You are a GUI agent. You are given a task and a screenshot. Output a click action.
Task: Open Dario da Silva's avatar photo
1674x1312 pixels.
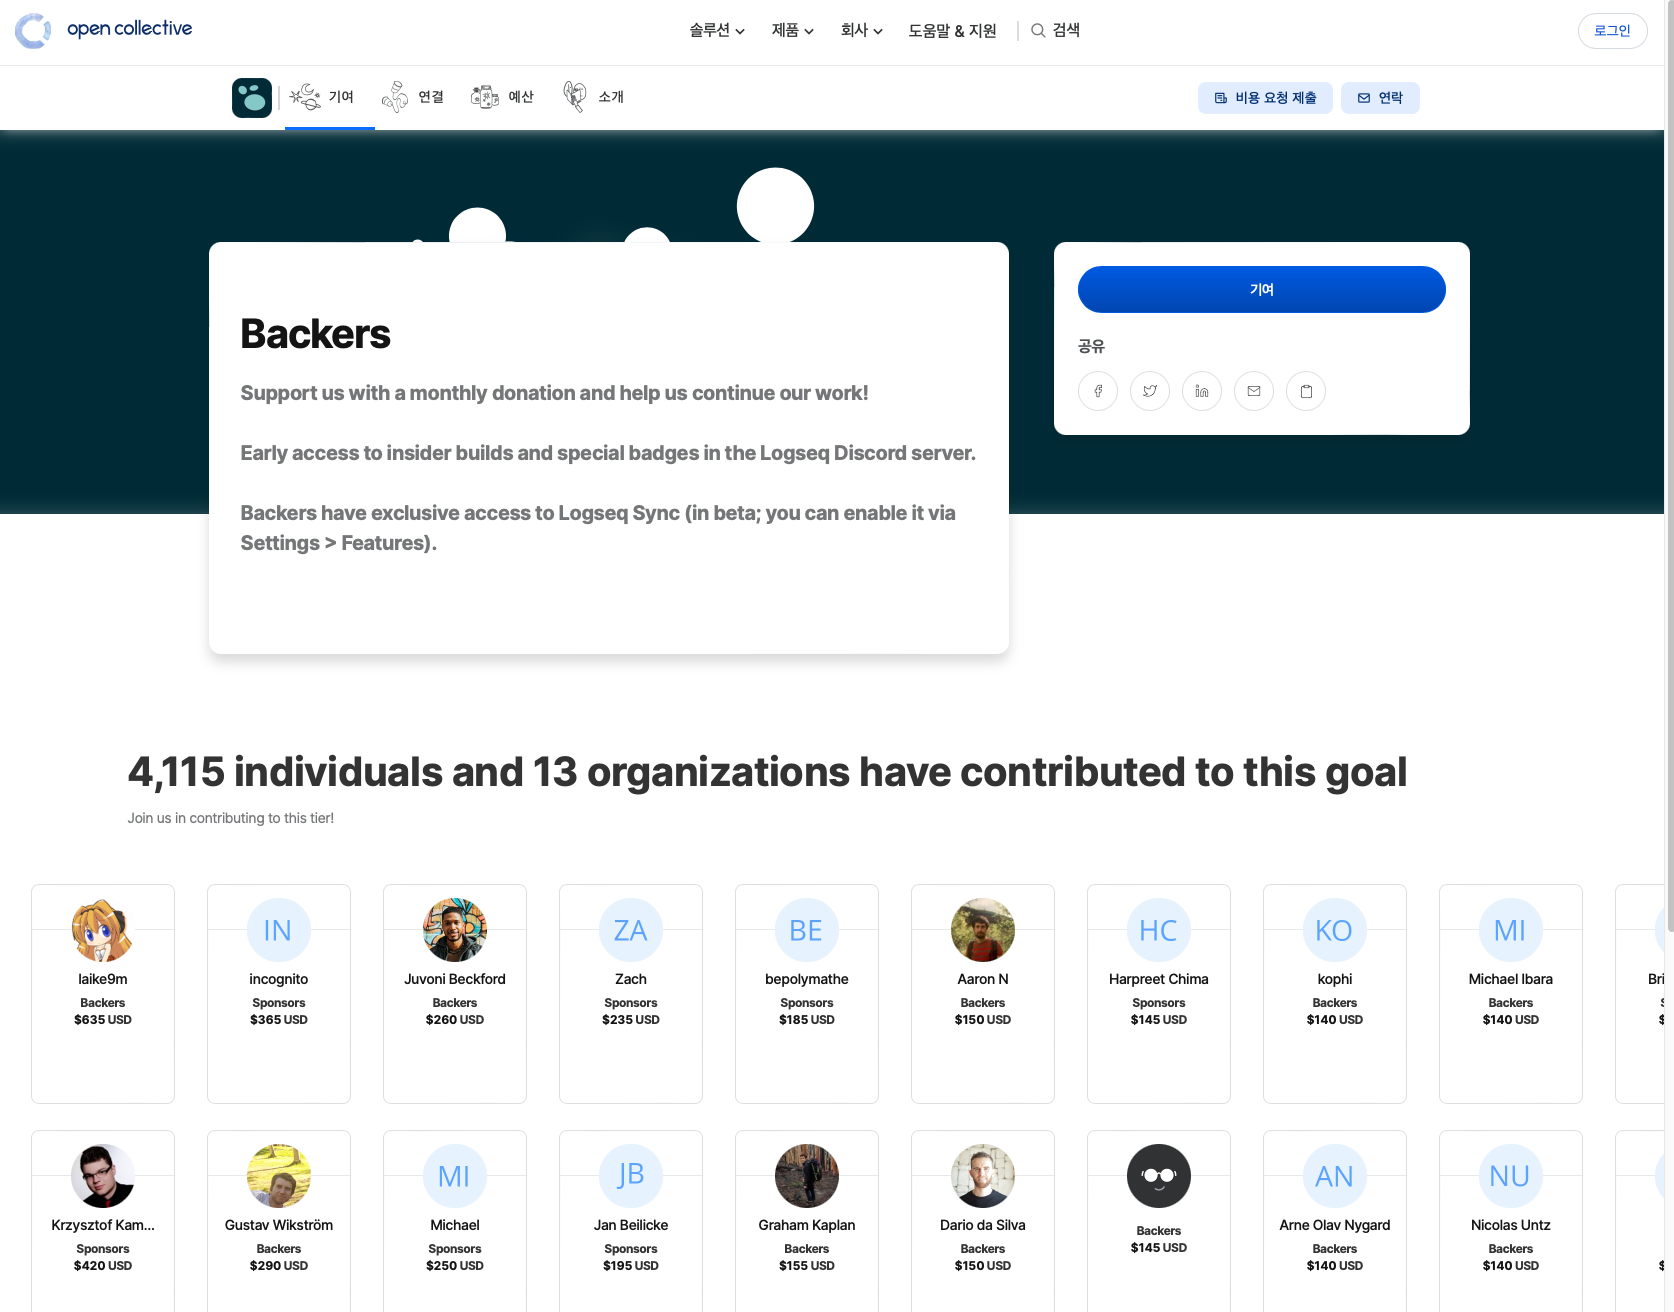click(x=983, y=1176)
